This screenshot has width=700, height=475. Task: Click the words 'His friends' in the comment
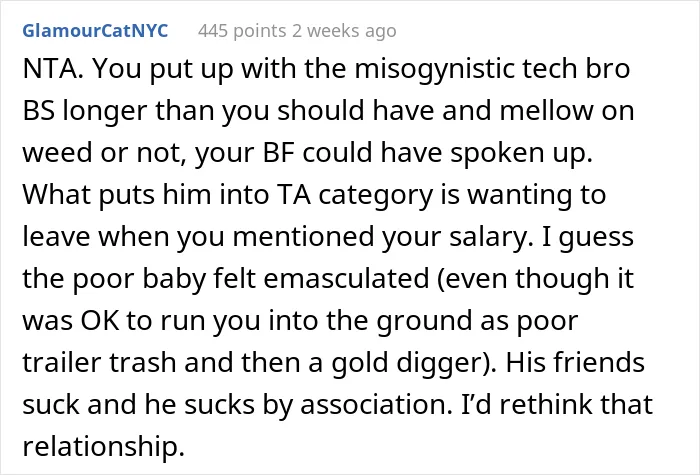575,362
